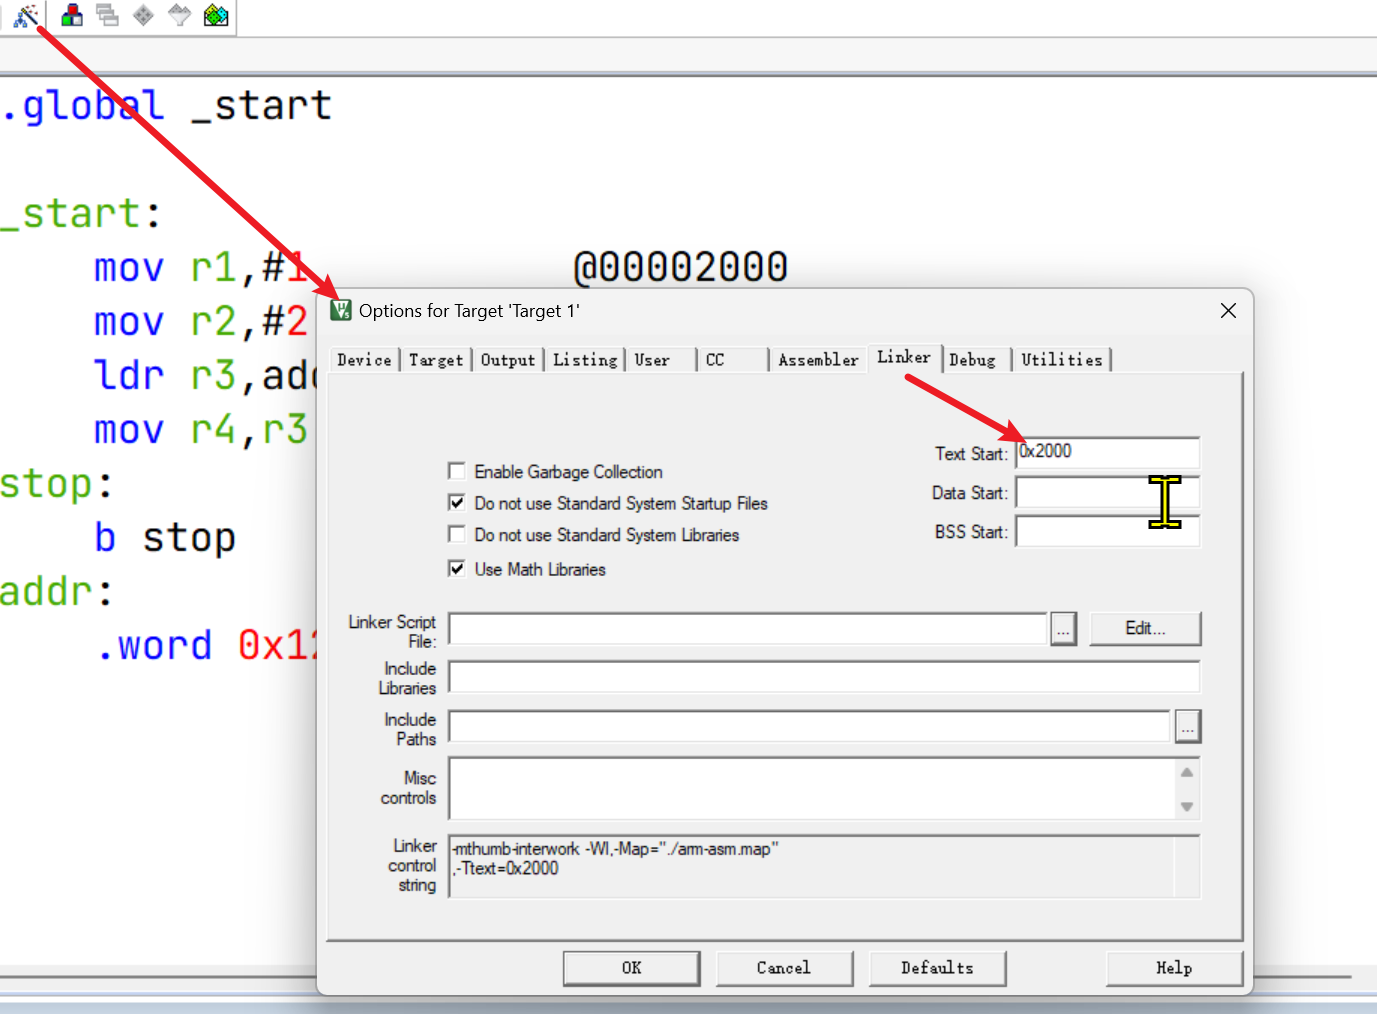Open the Utilities tab

(1062, 360)
